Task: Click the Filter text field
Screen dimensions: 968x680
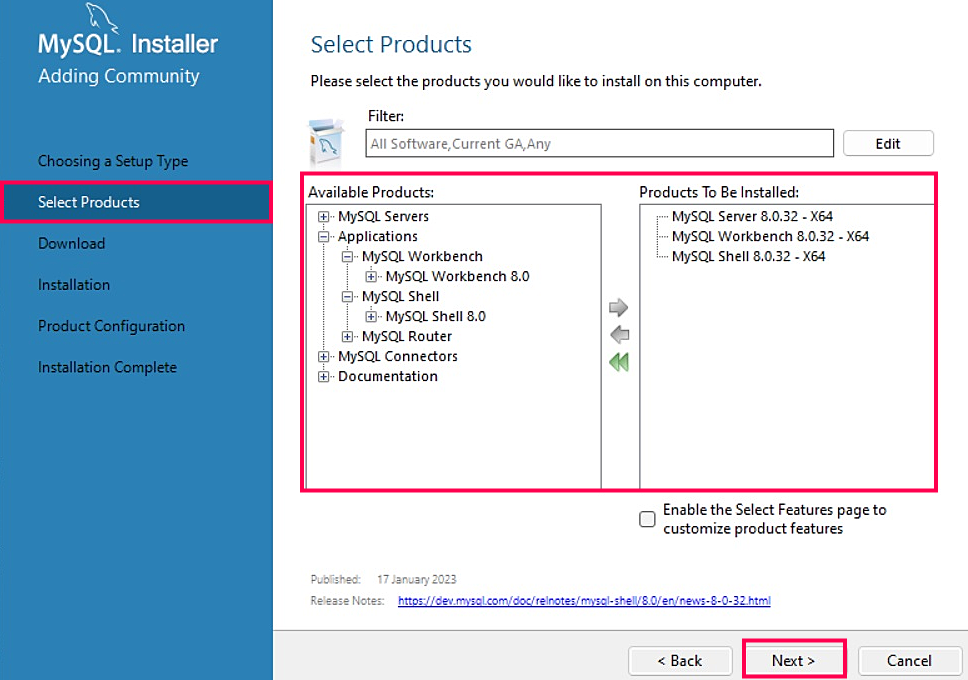Action: (x=599, y=143)
